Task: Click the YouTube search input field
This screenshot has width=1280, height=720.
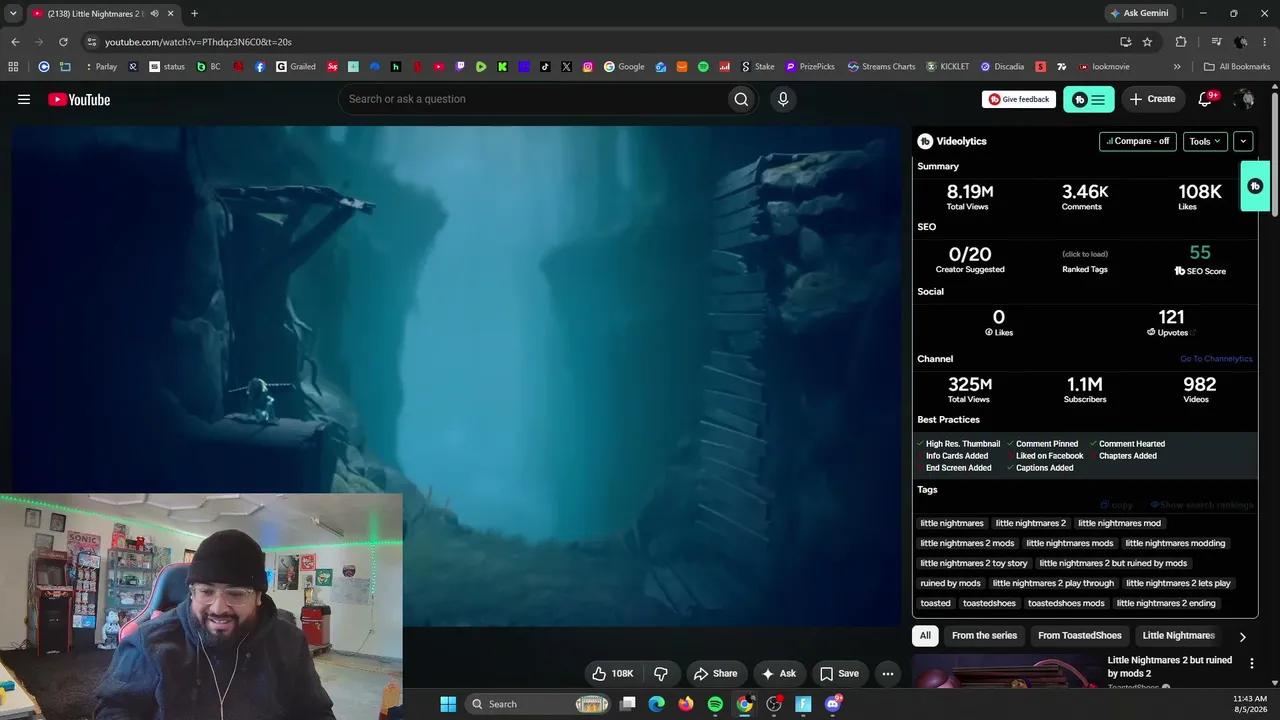Action: pyautogui.click(x=533, y=99)
